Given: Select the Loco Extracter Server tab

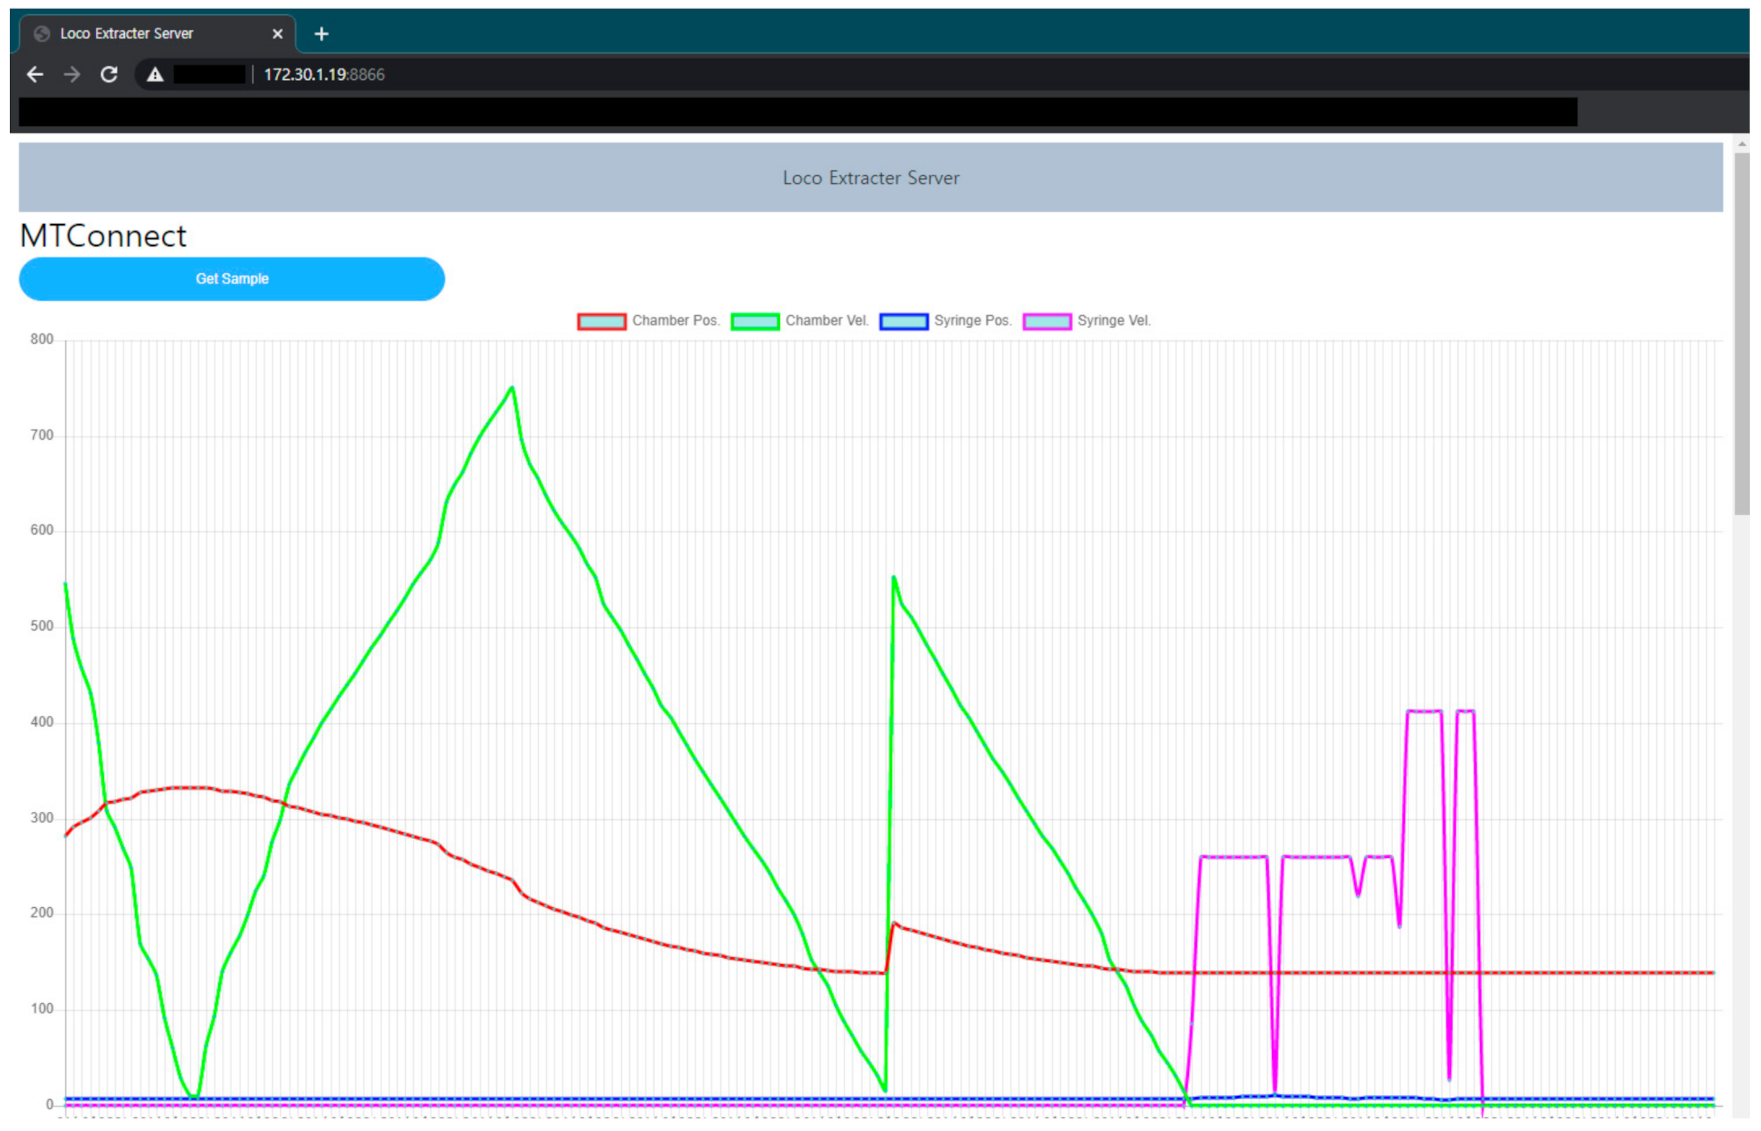Looking at the screenshot, I should pos(140,34).
